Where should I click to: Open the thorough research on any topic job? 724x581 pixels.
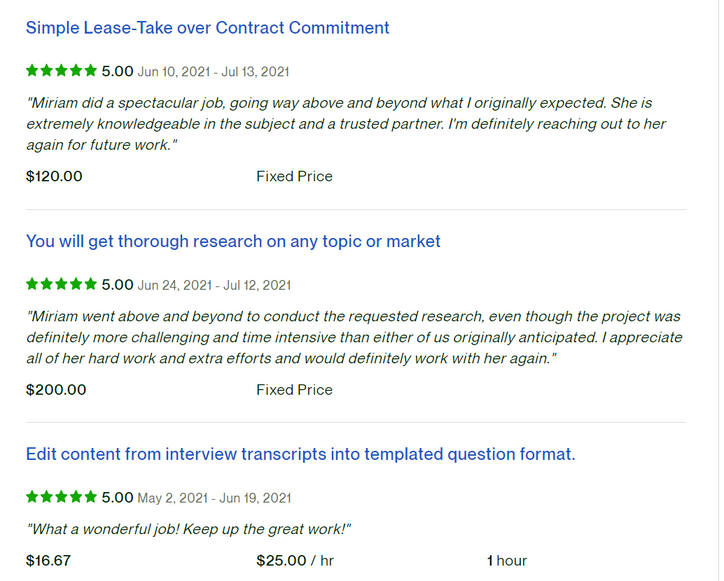point(233,241)
